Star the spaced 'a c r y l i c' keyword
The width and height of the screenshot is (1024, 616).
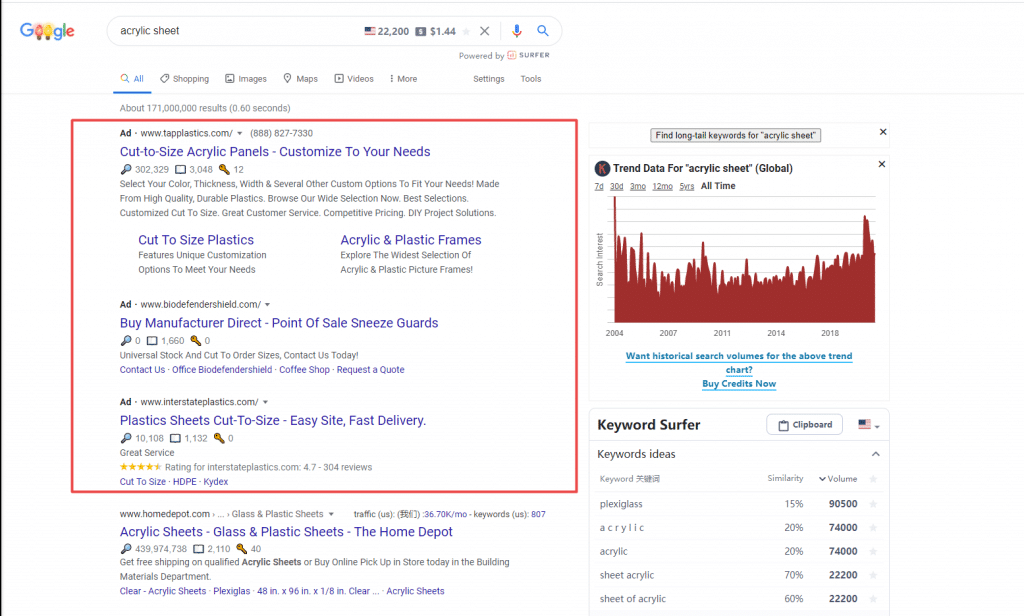click(873, 528)
